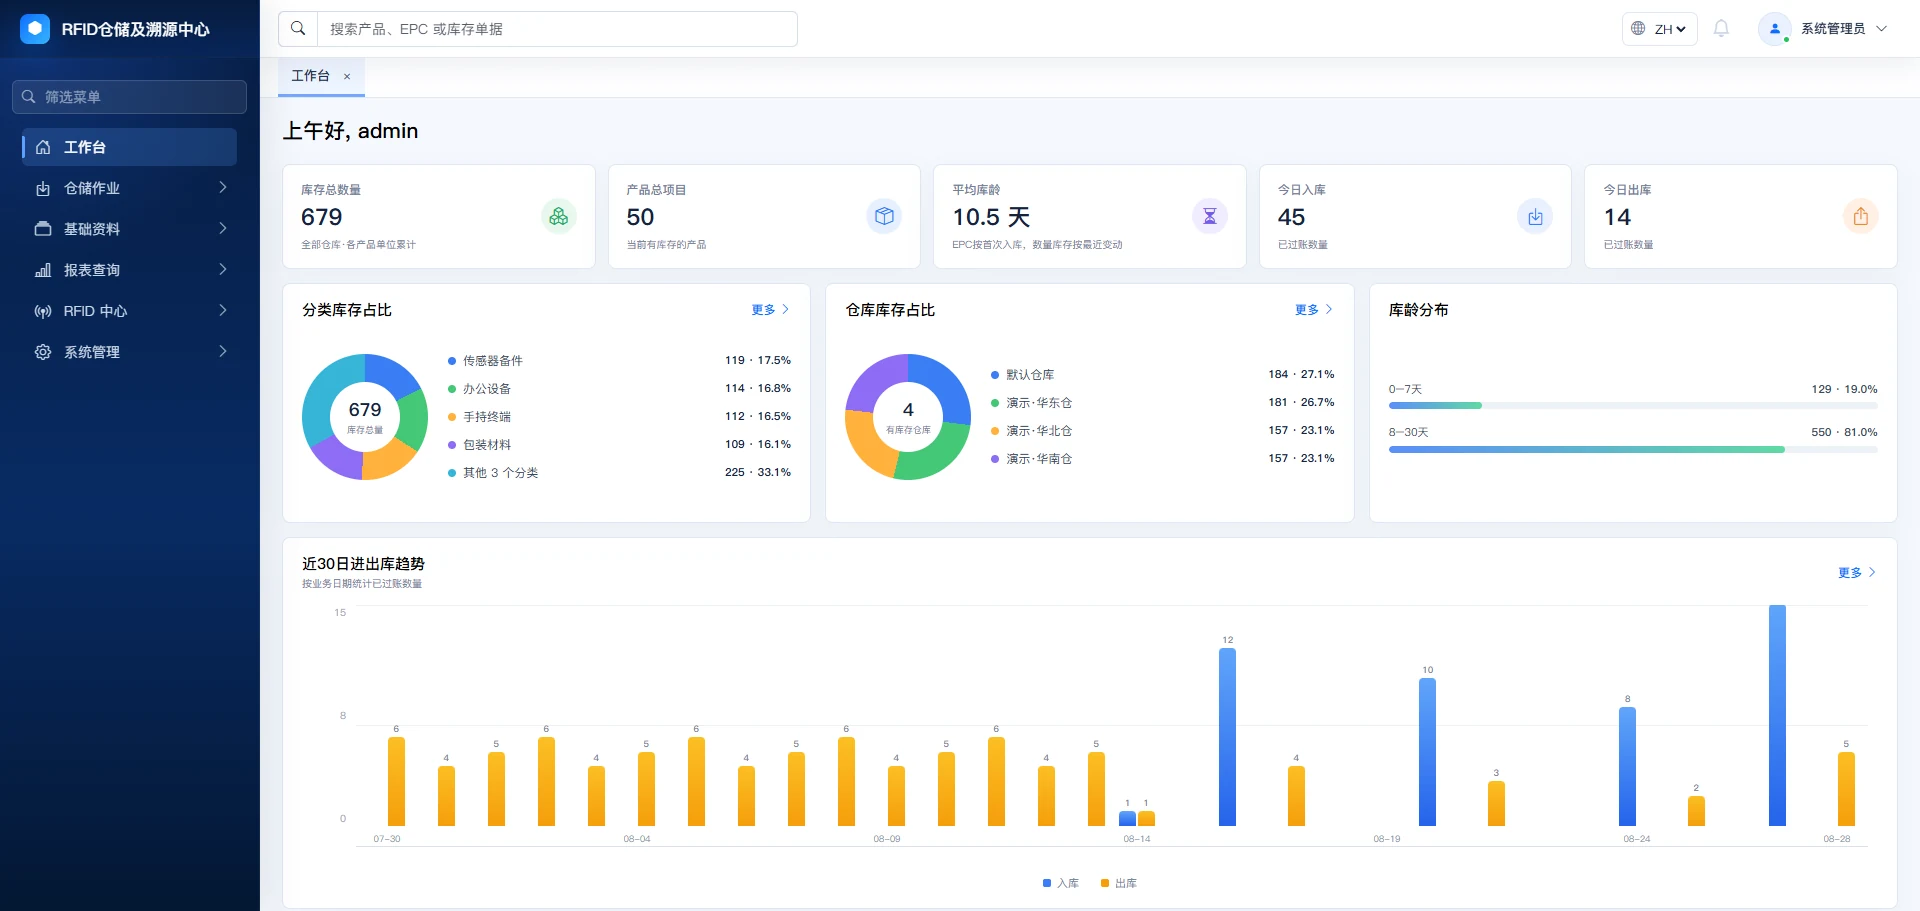Open the 报表查询 menu item
1920x911 pixels.
coord(129,270)
